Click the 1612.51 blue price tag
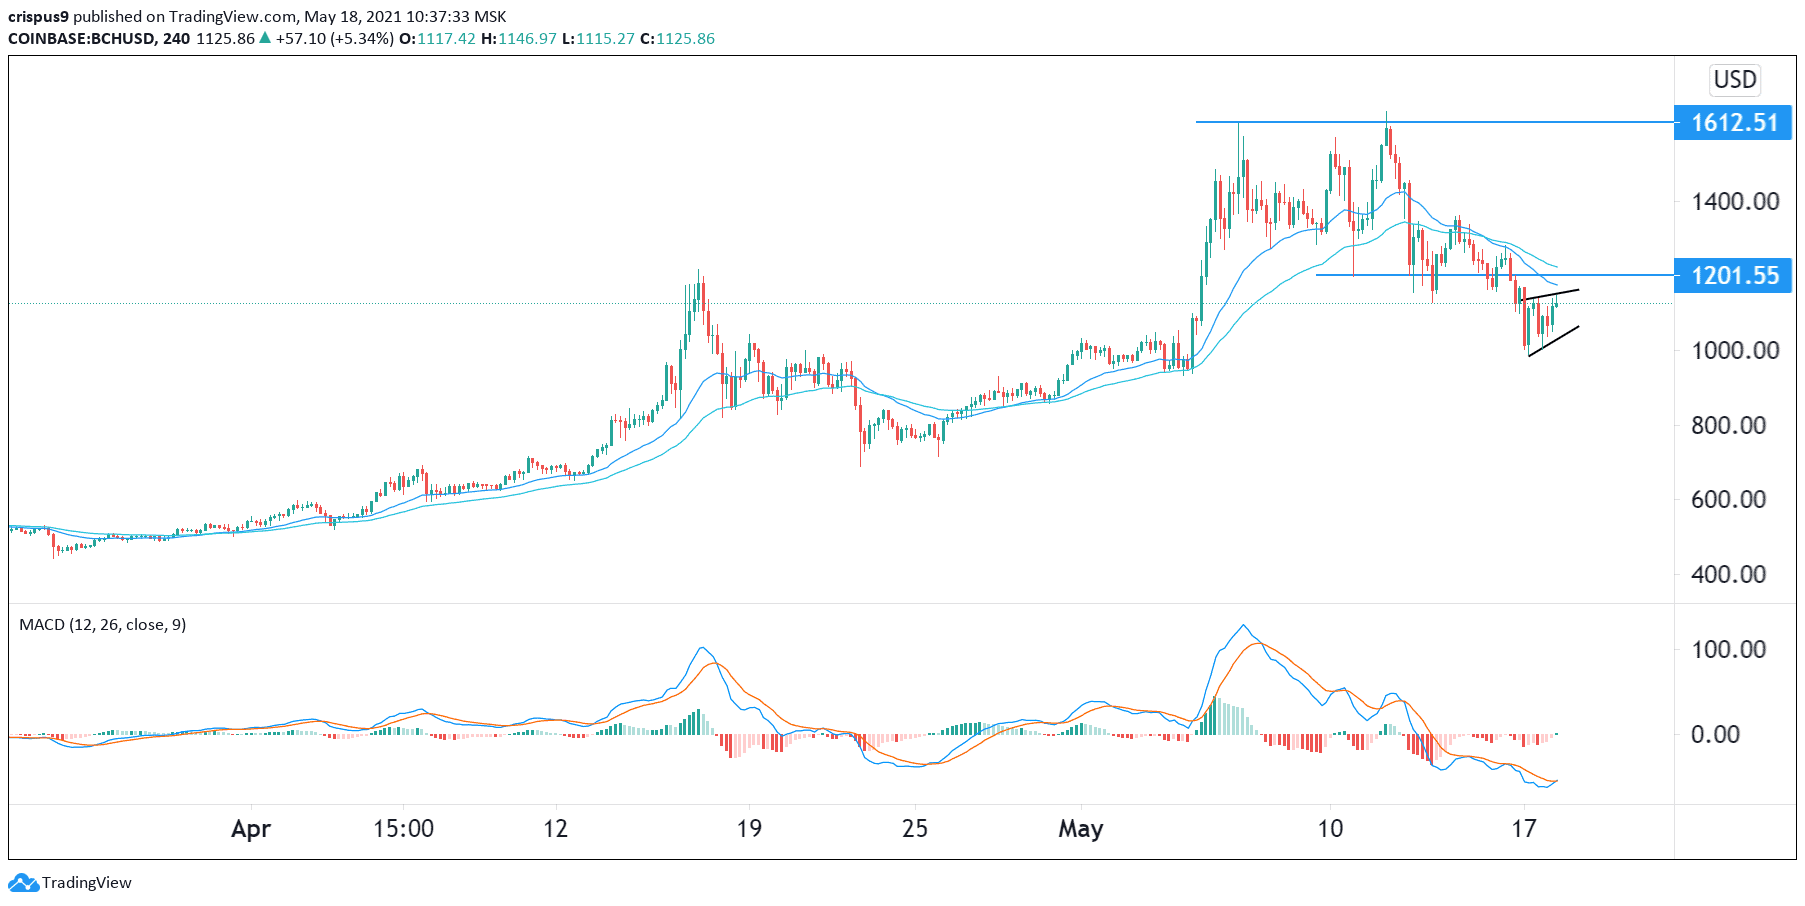 coord(1734,123)
